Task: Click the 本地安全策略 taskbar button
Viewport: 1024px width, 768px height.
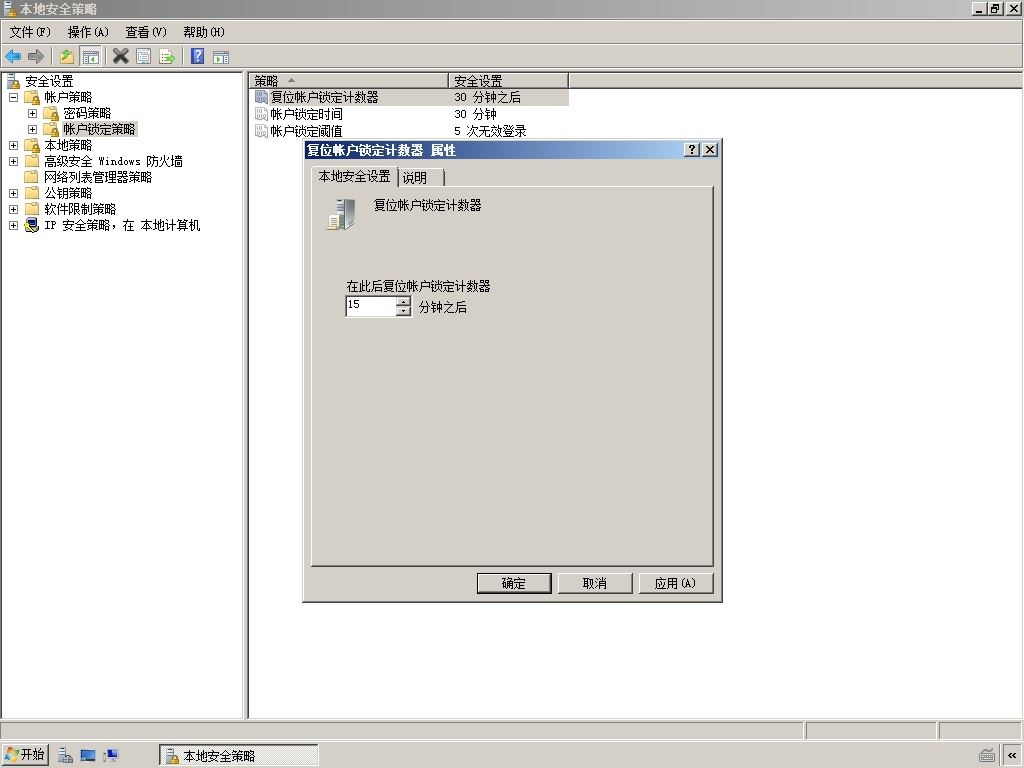Action: pos(239,756)
